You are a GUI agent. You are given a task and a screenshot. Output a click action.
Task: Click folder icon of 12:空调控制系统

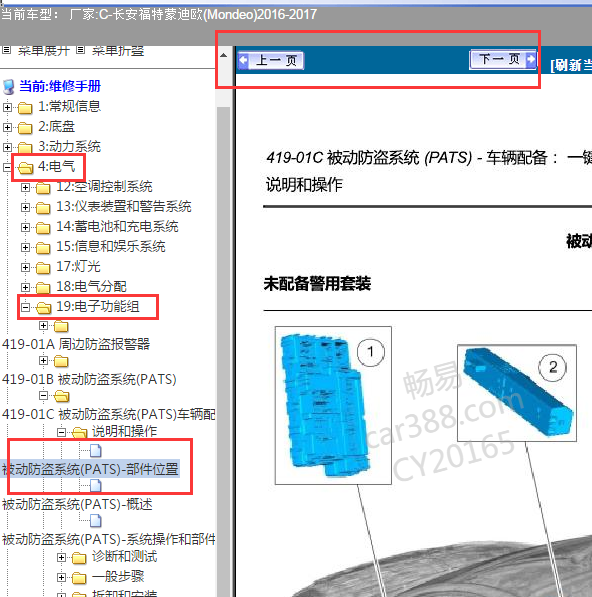[43, 188]
